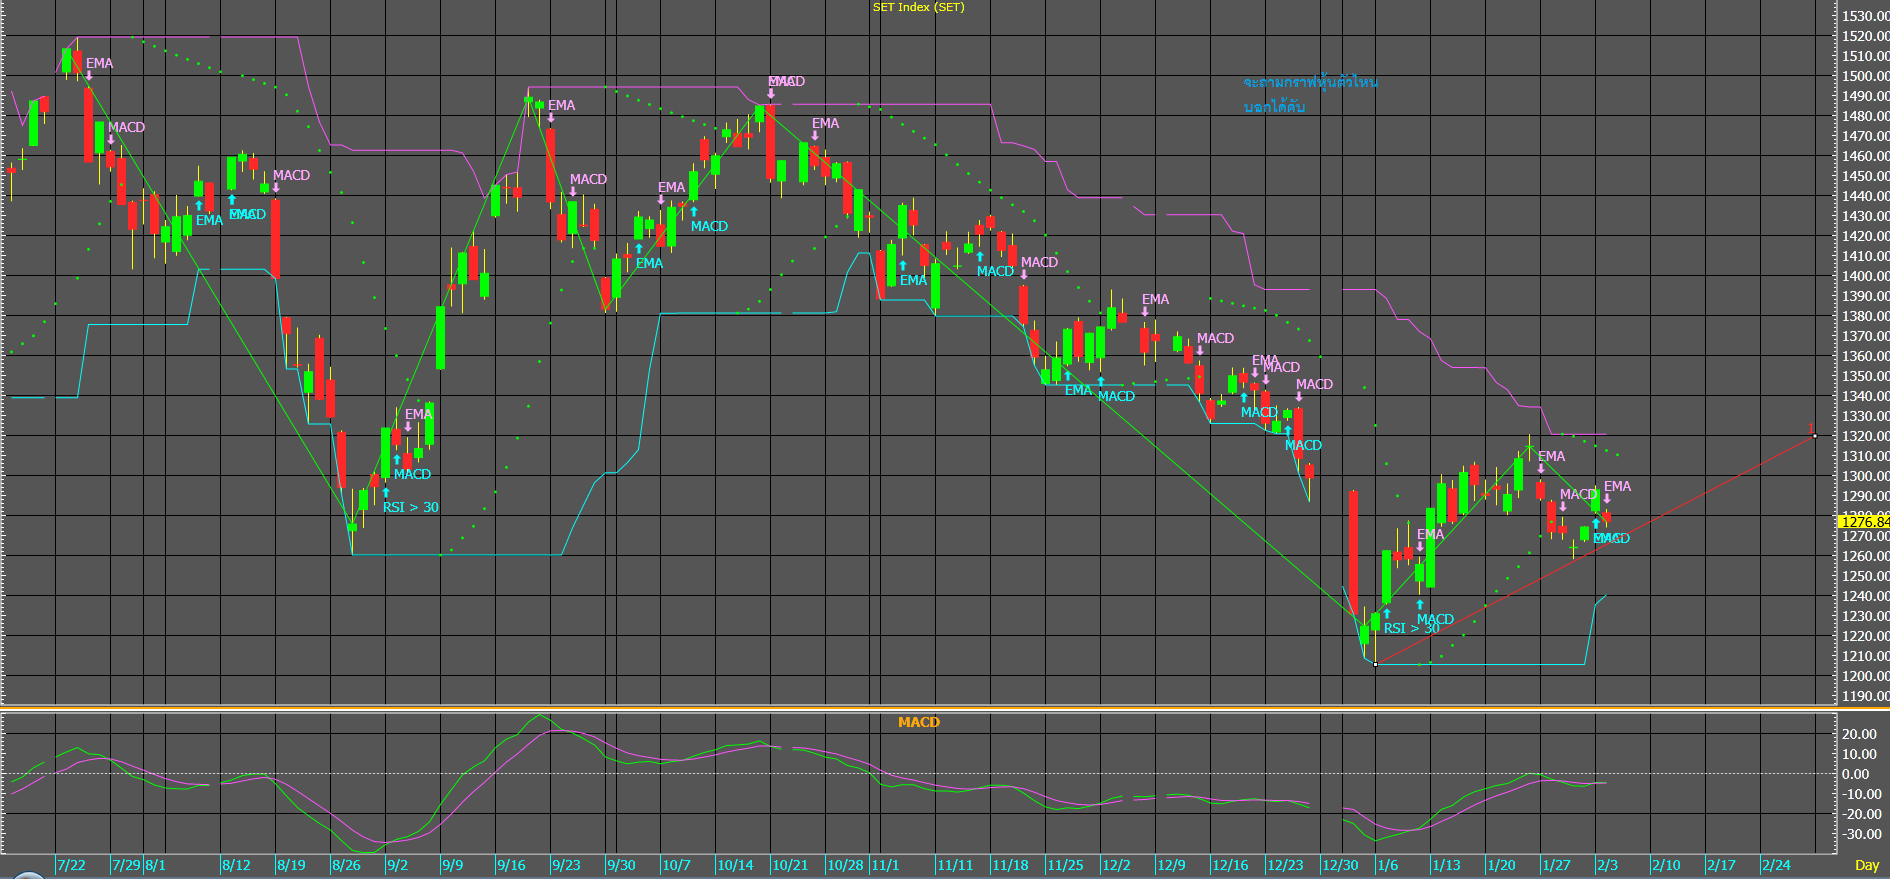Click the Day timeframe label
The width and height of the screenshot is (1896, 882).
click(1866, 865)
